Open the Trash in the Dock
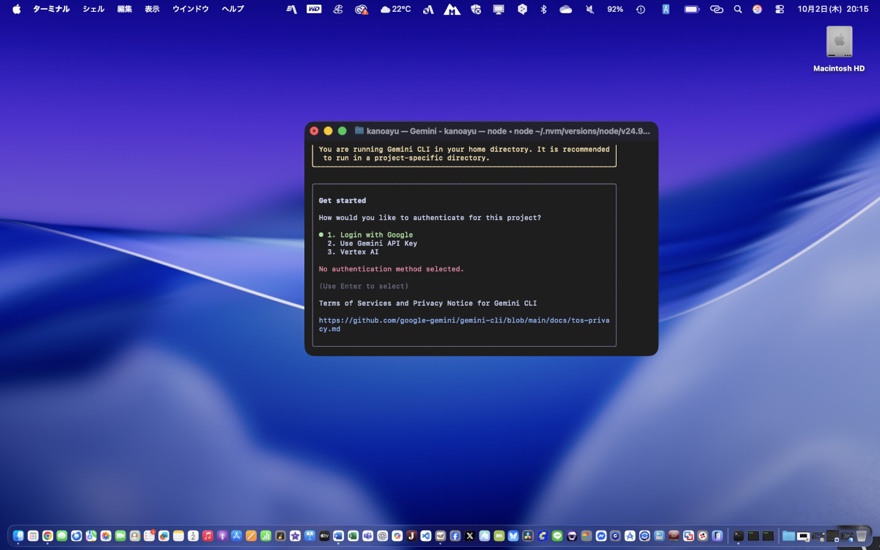The width and height of the screenshot is (880, 550). [x=861, y=536]
